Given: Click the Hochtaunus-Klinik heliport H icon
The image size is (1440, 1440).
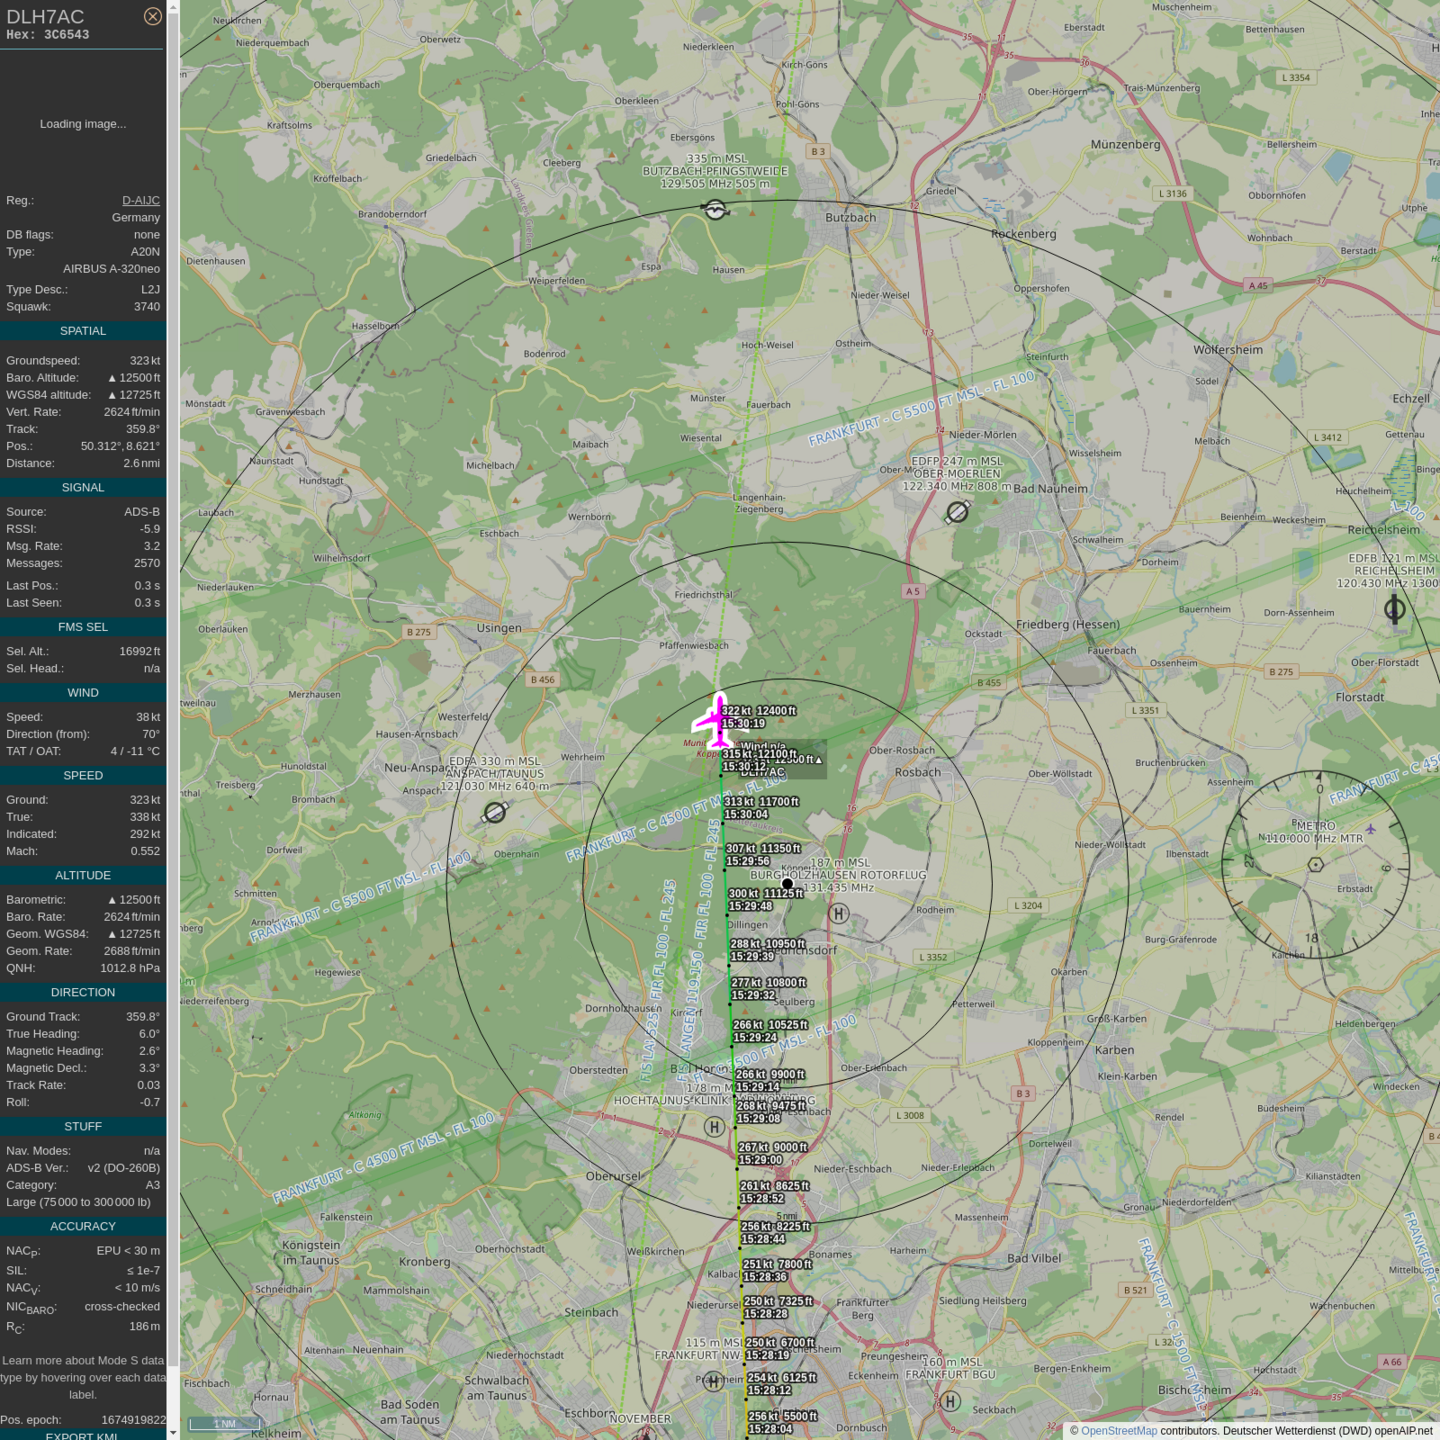Looking at the screenshot, I should point(713,1127).
